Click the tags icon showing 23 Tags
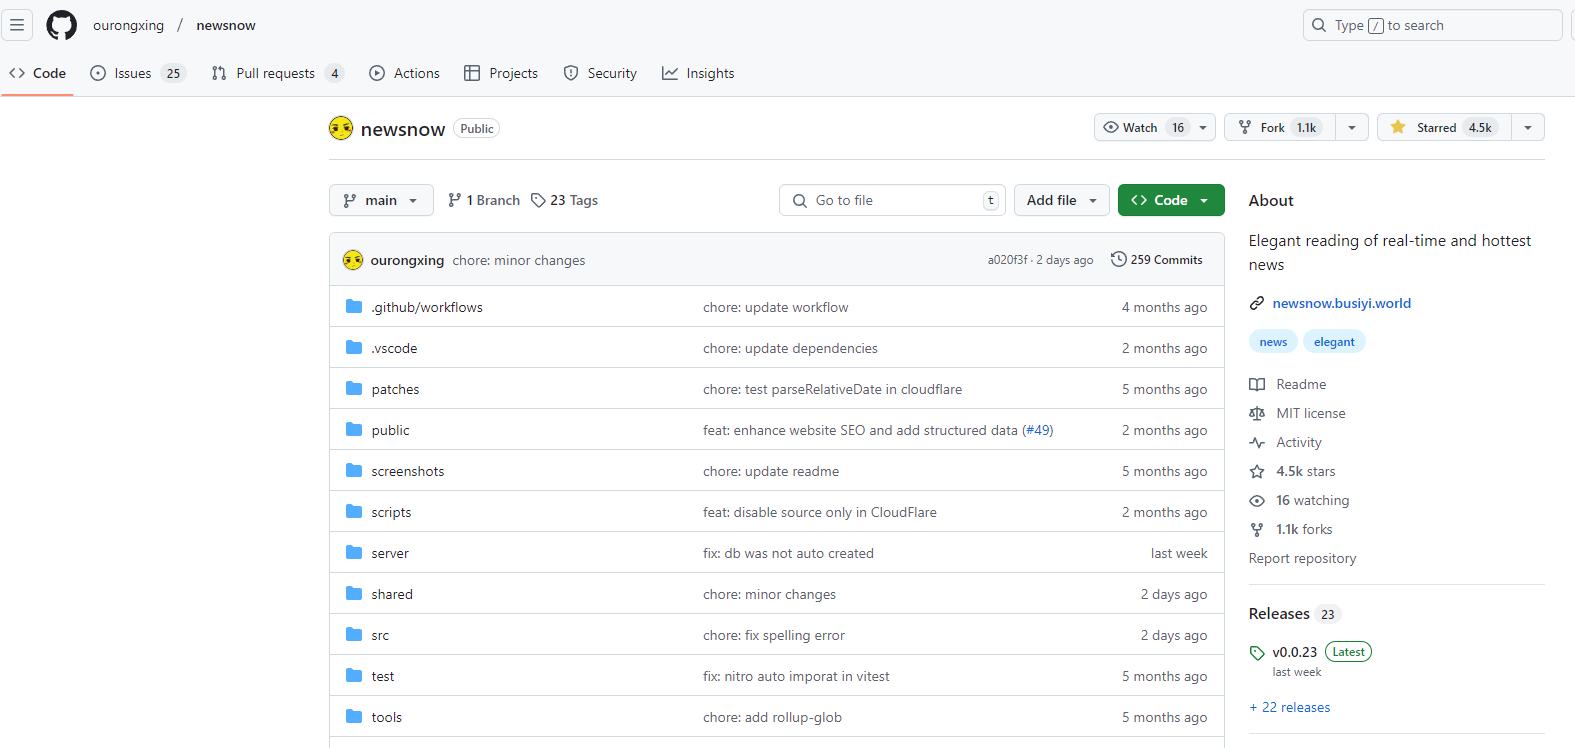 pyautogui.click(x=538, y=201)
